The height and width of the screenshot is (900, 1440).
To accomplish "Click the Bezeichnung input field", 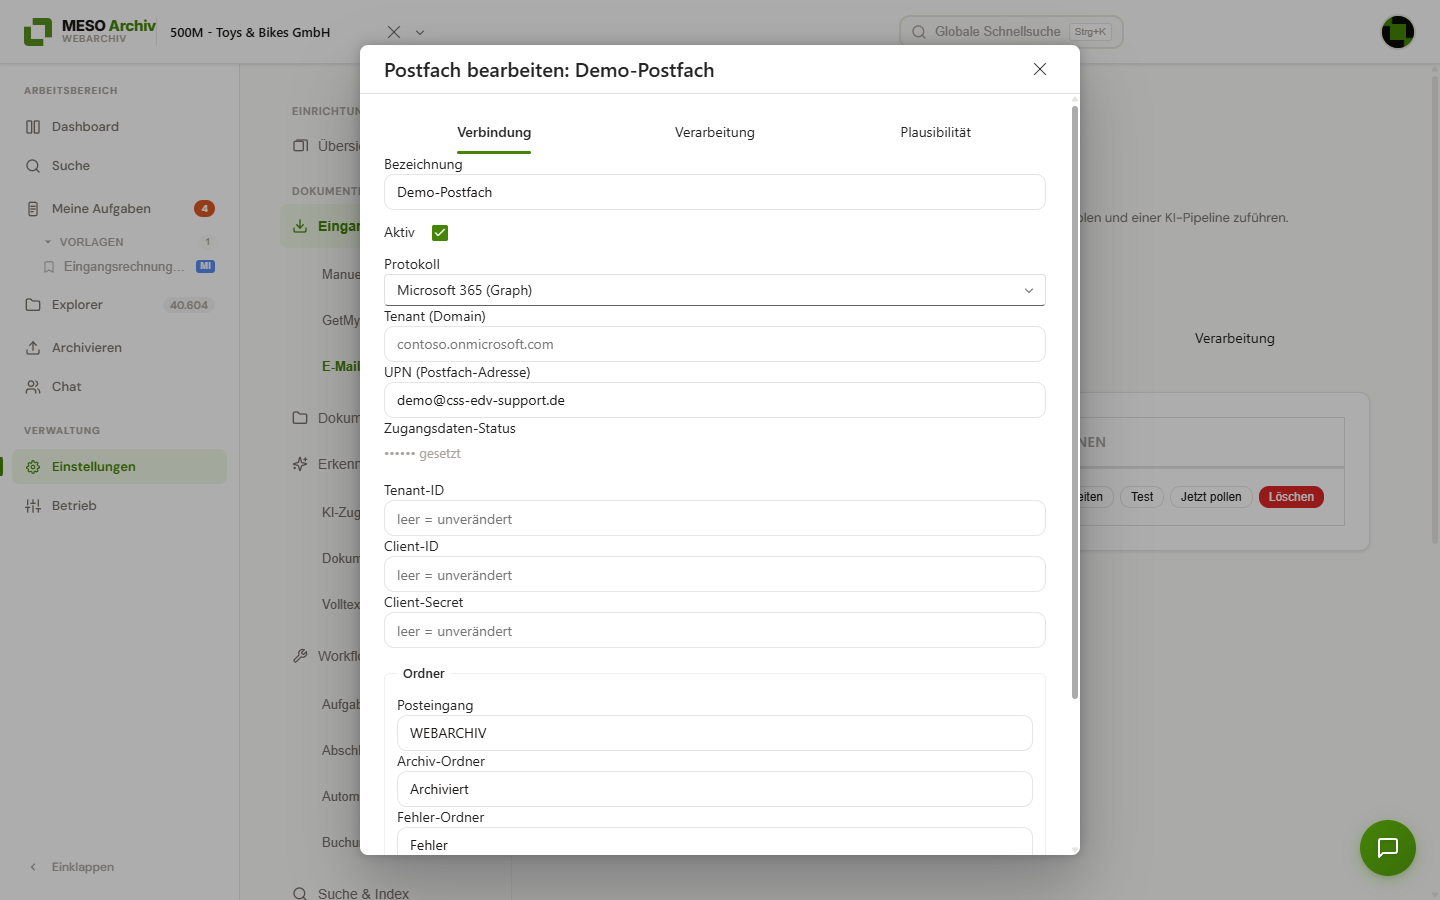I will click(715, 192).
